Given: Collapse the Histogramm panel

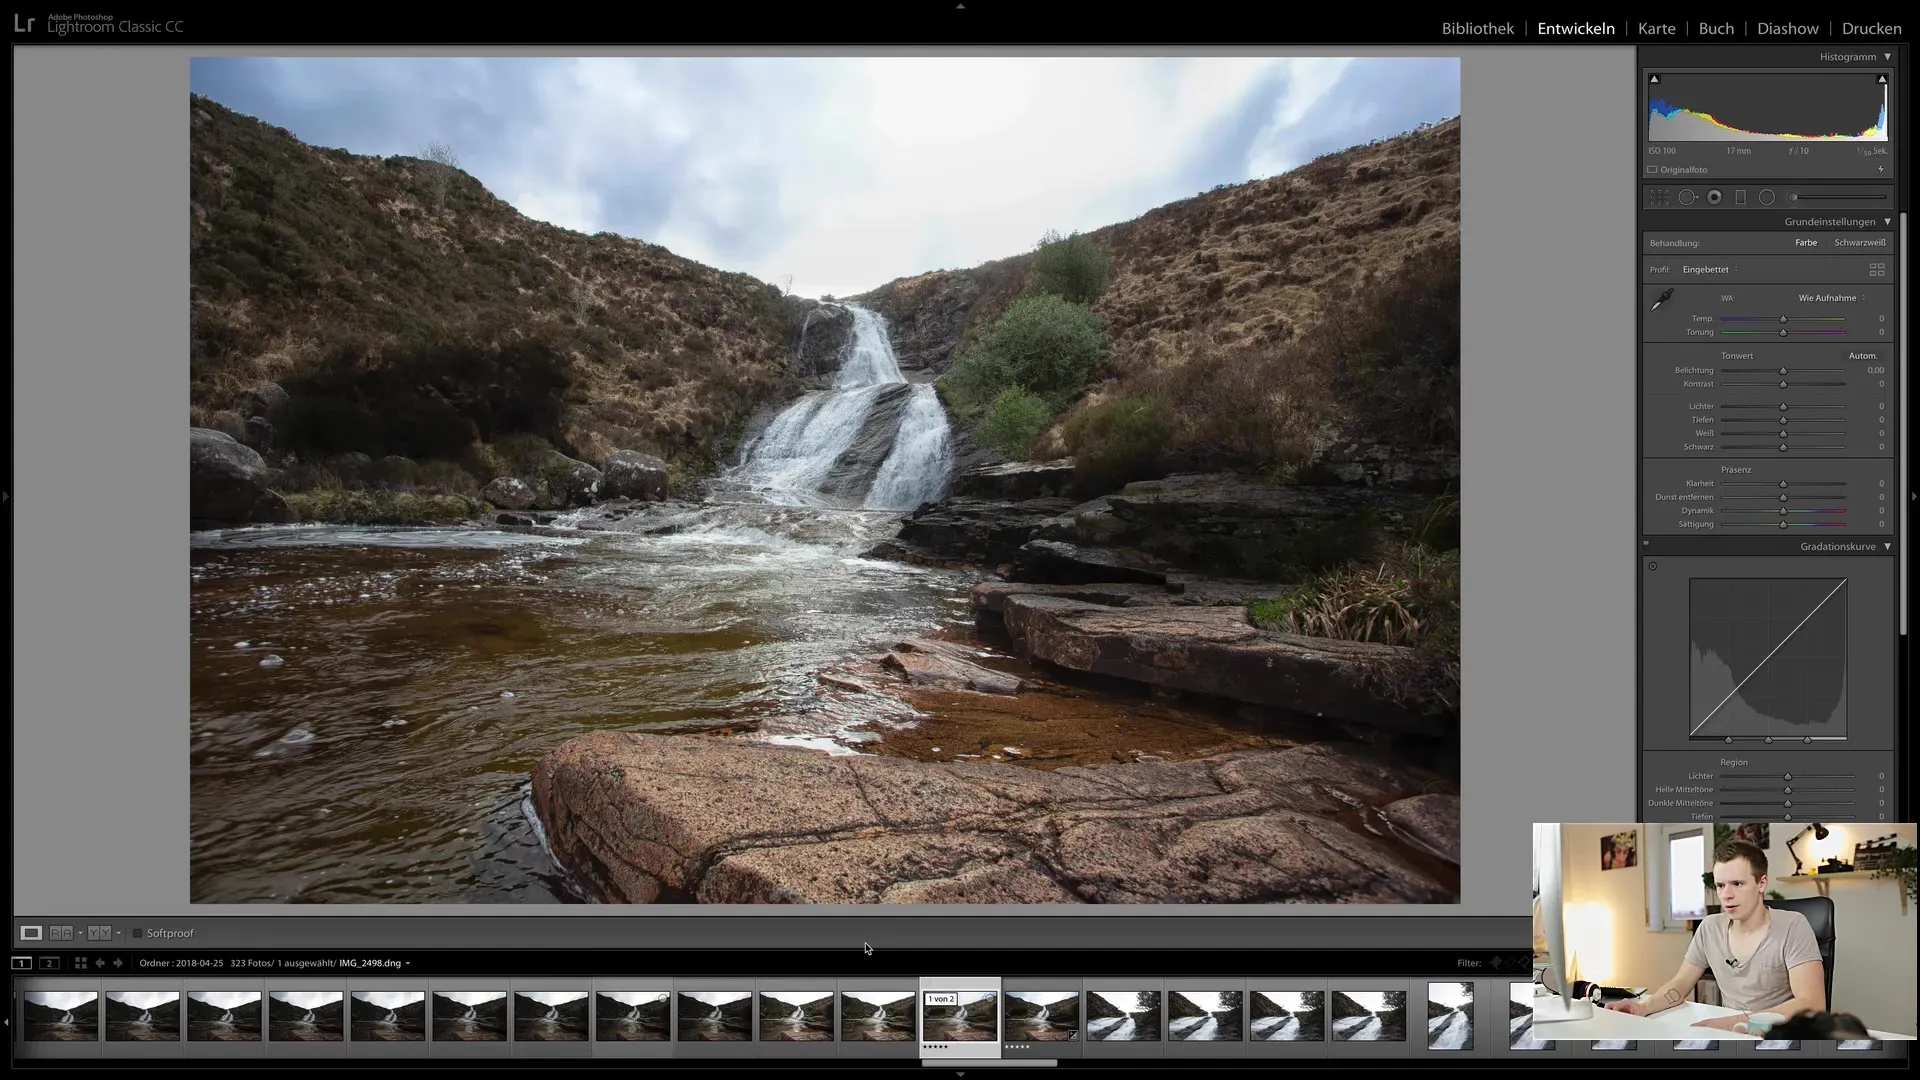Looking at the screenshot, I should 1888,57.
